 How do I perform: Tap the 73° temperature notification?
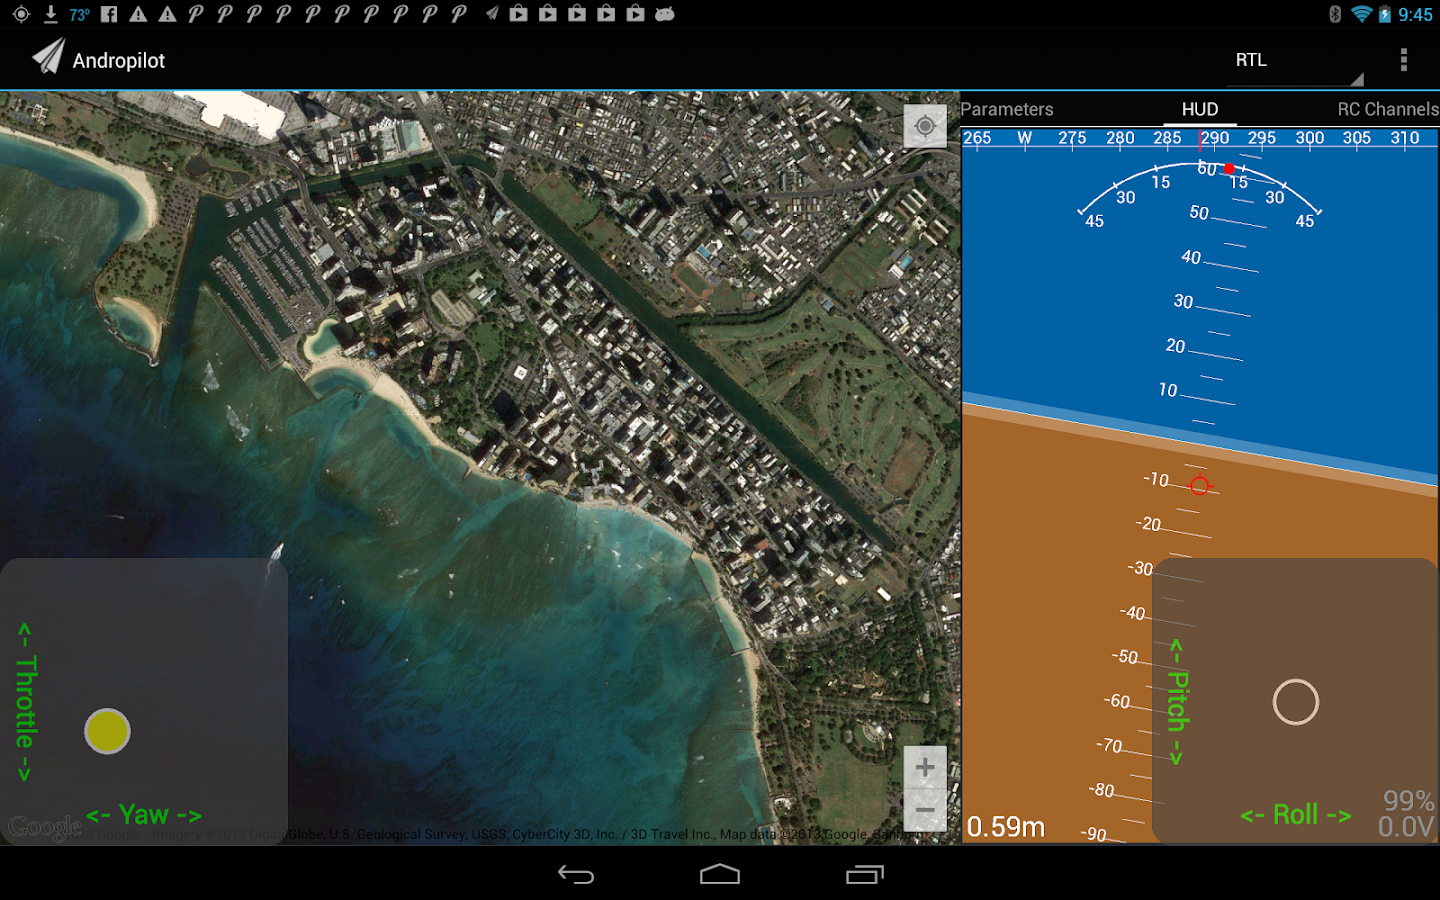tap(80, 14)
